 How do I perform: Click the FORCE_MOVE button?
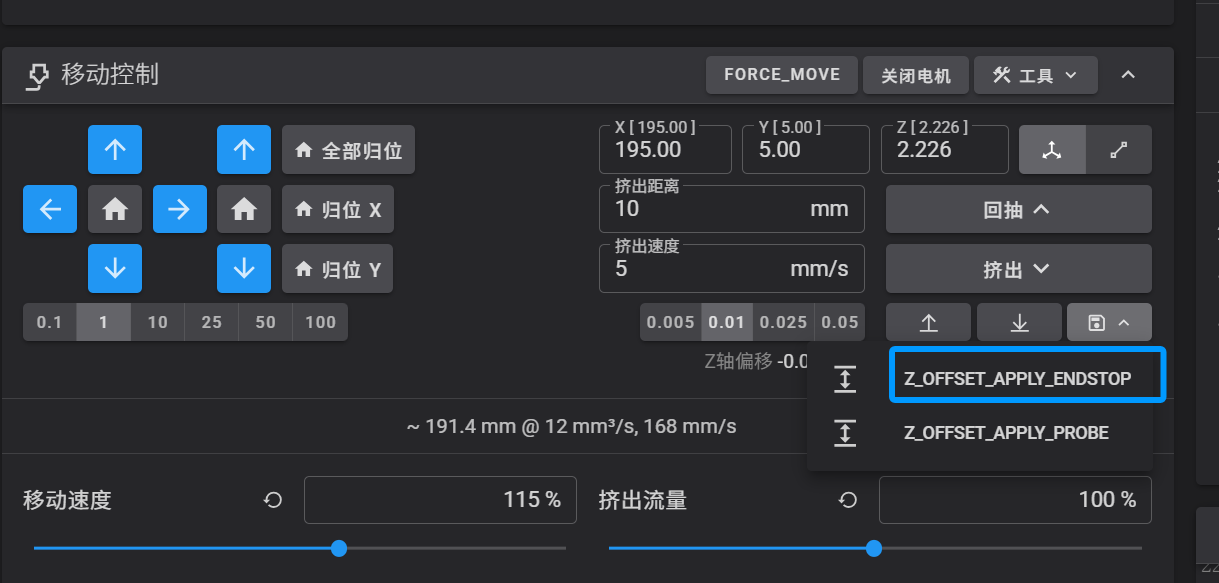[781, 75]
